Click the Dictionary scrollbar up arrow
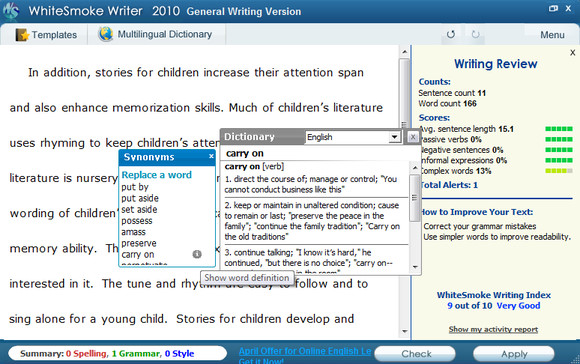This screenshot has width=580, height=364. tap(415, 168)
